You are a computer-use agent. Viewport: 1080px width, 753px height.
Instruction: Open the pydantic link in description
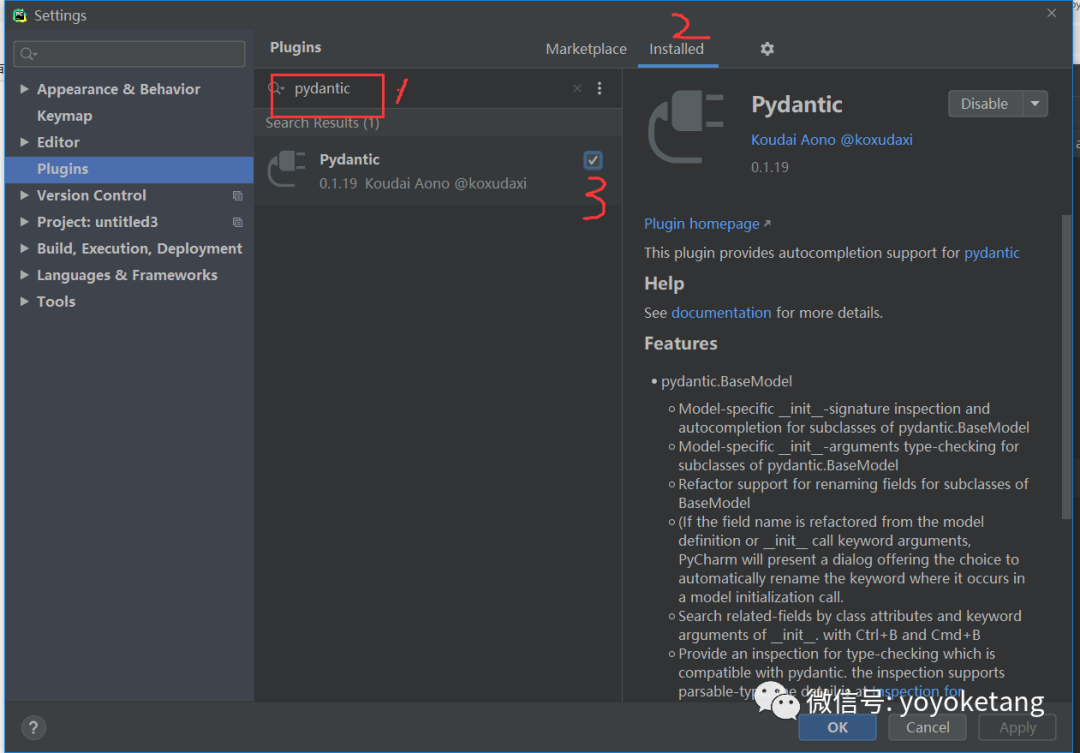[x=992, y=253]
